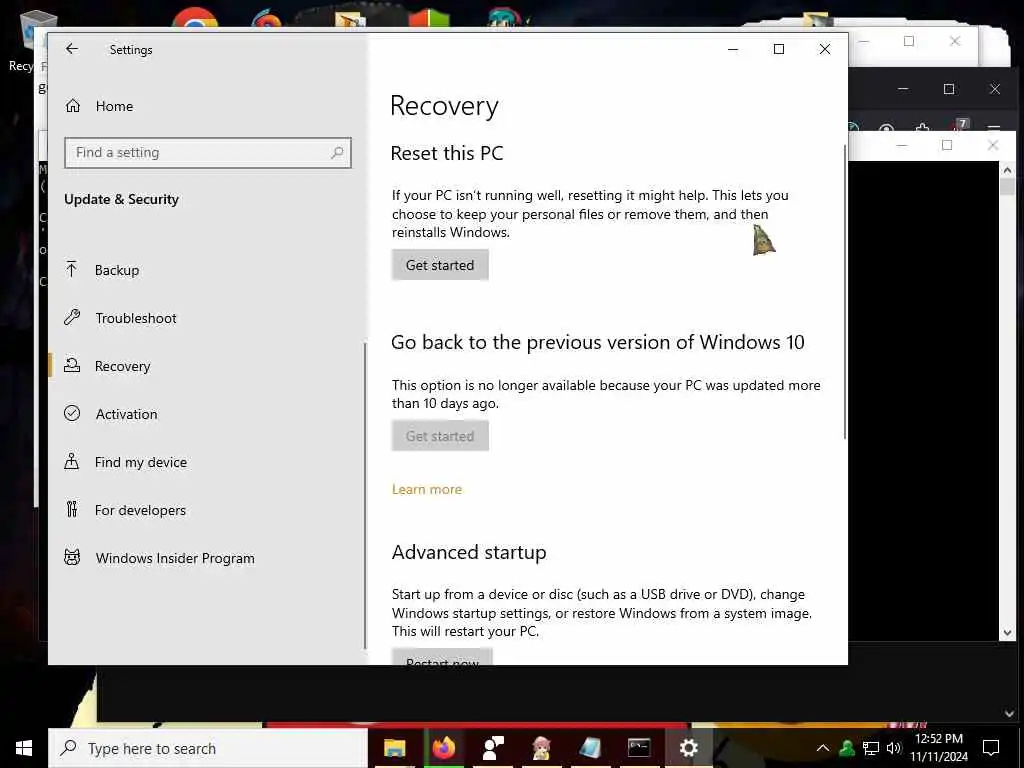This screenshot has height=768, width=1024.
Task: Switch to Firefox in the taskbar
Action: [443, 748]
